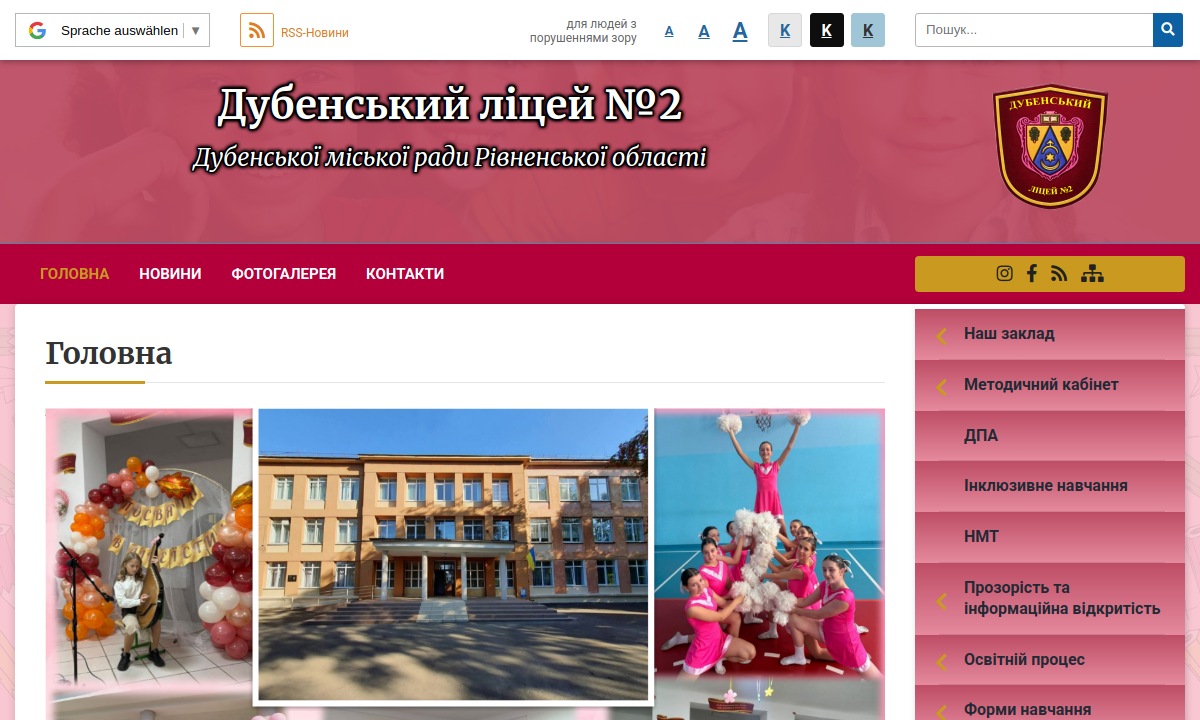Switch to black contrast color scheme K
This screenshot has height=720, width=1200.
tap(827, 30)
